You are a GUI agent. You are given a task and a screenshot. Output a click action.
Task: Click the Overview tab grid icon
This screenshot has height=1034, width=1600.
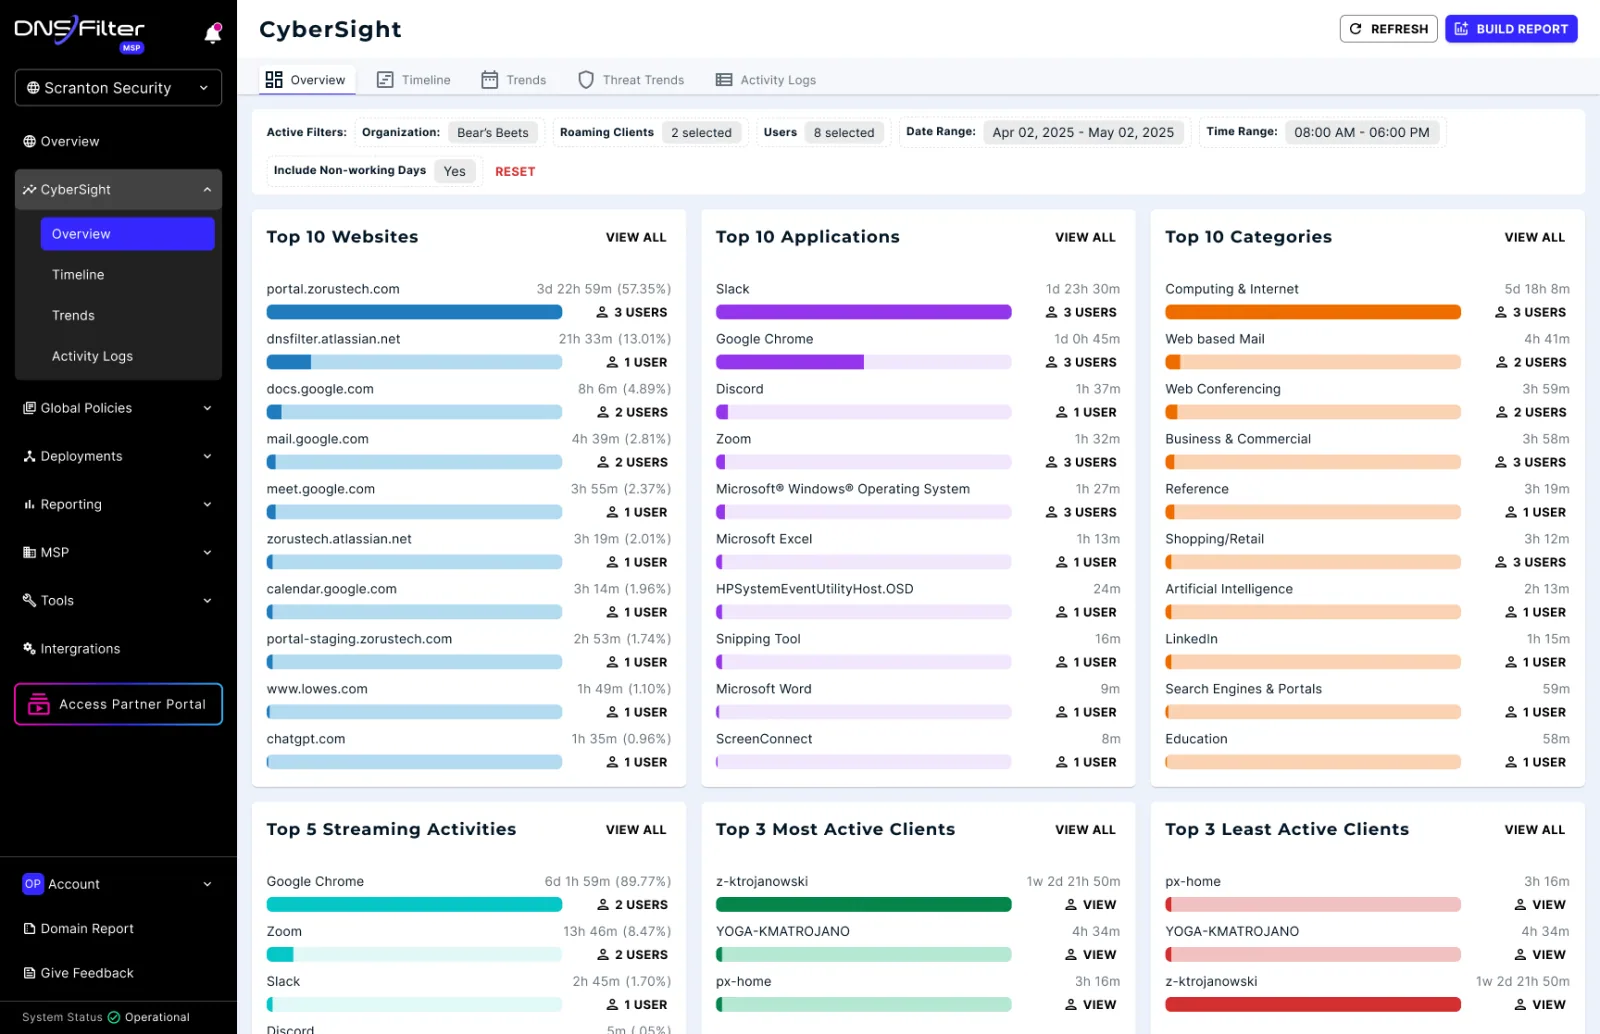(x=274, y=80)
